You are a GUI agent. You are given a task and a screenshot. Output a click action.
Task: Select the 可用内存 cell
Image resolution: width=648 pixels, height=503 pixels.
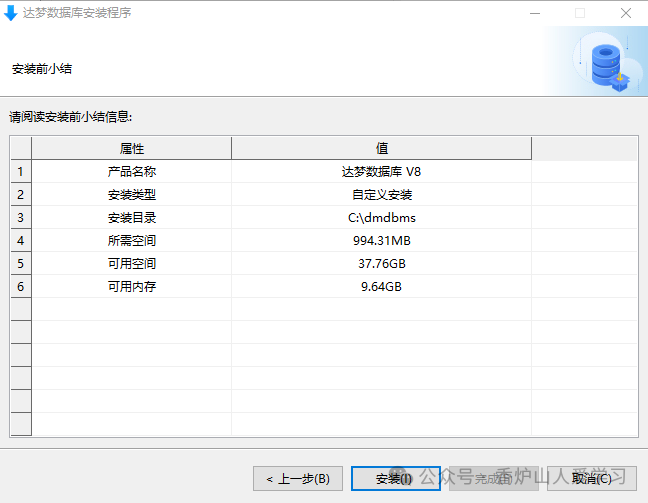(131, 286)
